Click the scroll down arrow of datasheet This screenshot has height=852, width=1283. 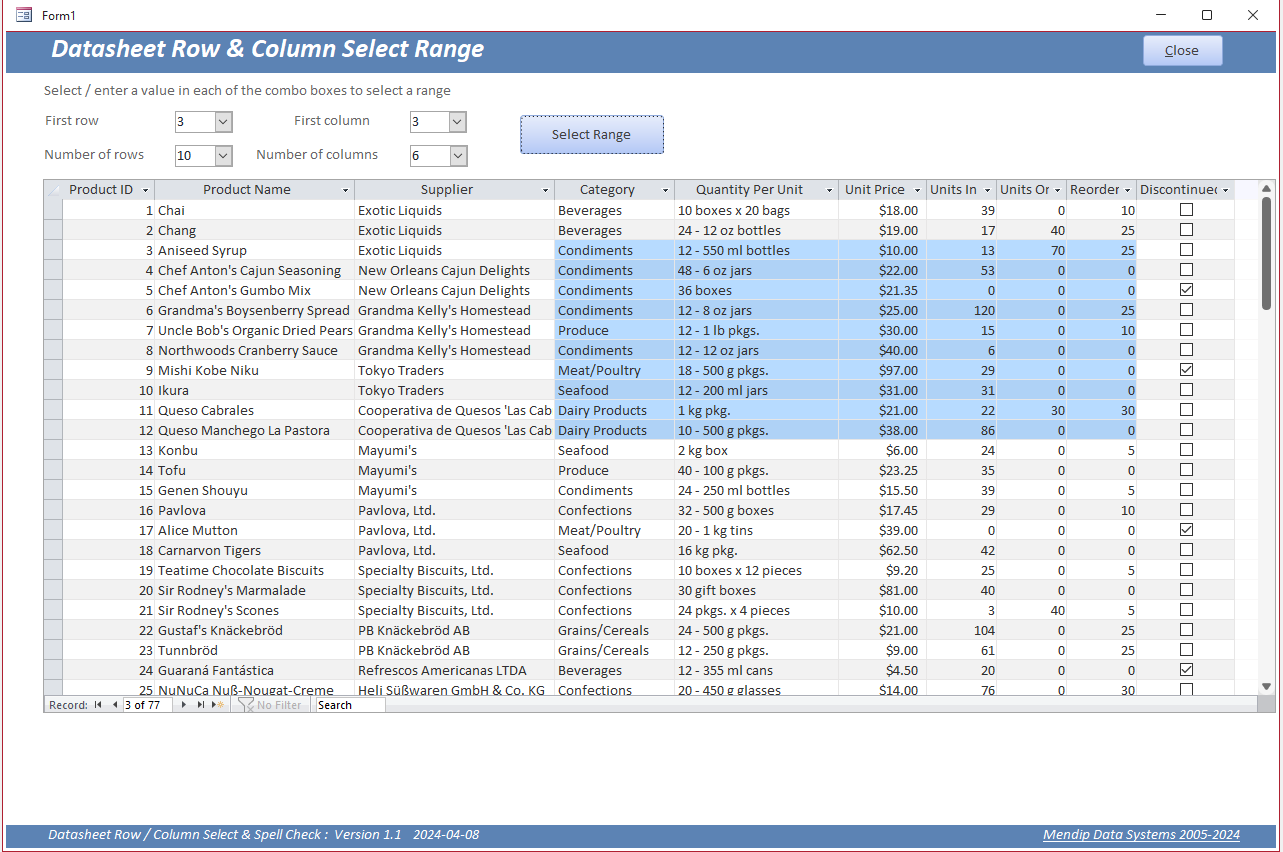click(x=1266, y=687)
